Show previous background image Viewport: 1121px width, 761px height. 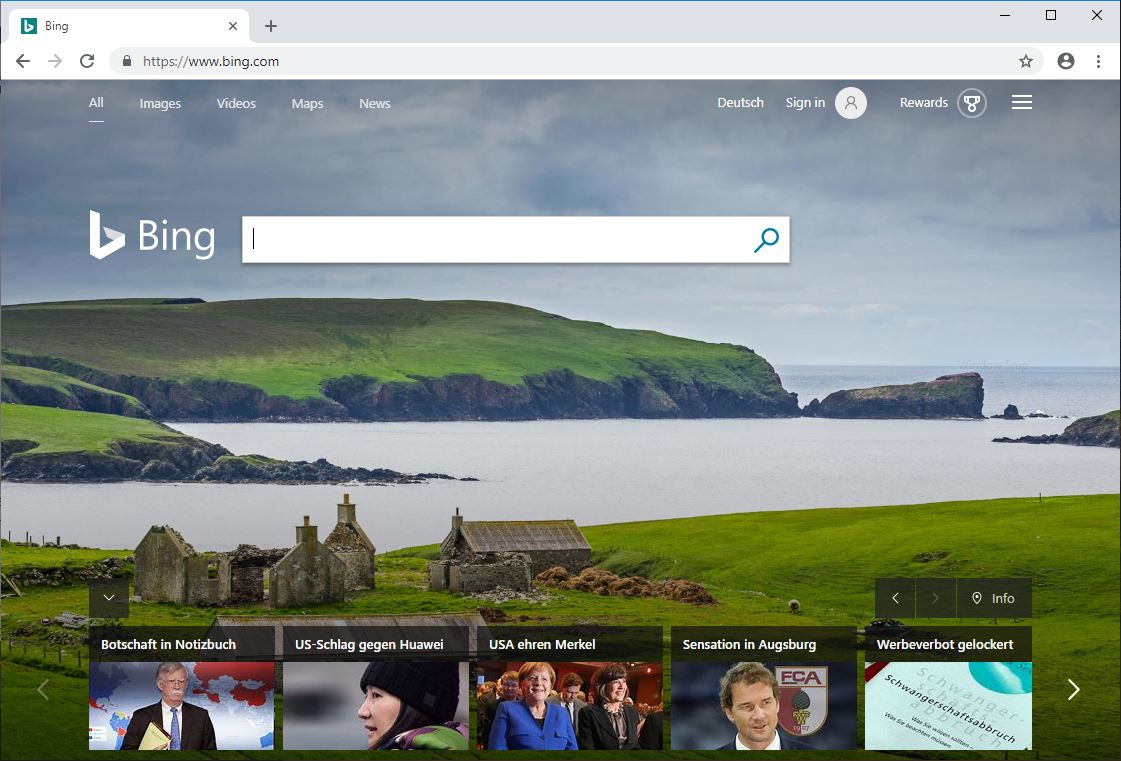895,598
